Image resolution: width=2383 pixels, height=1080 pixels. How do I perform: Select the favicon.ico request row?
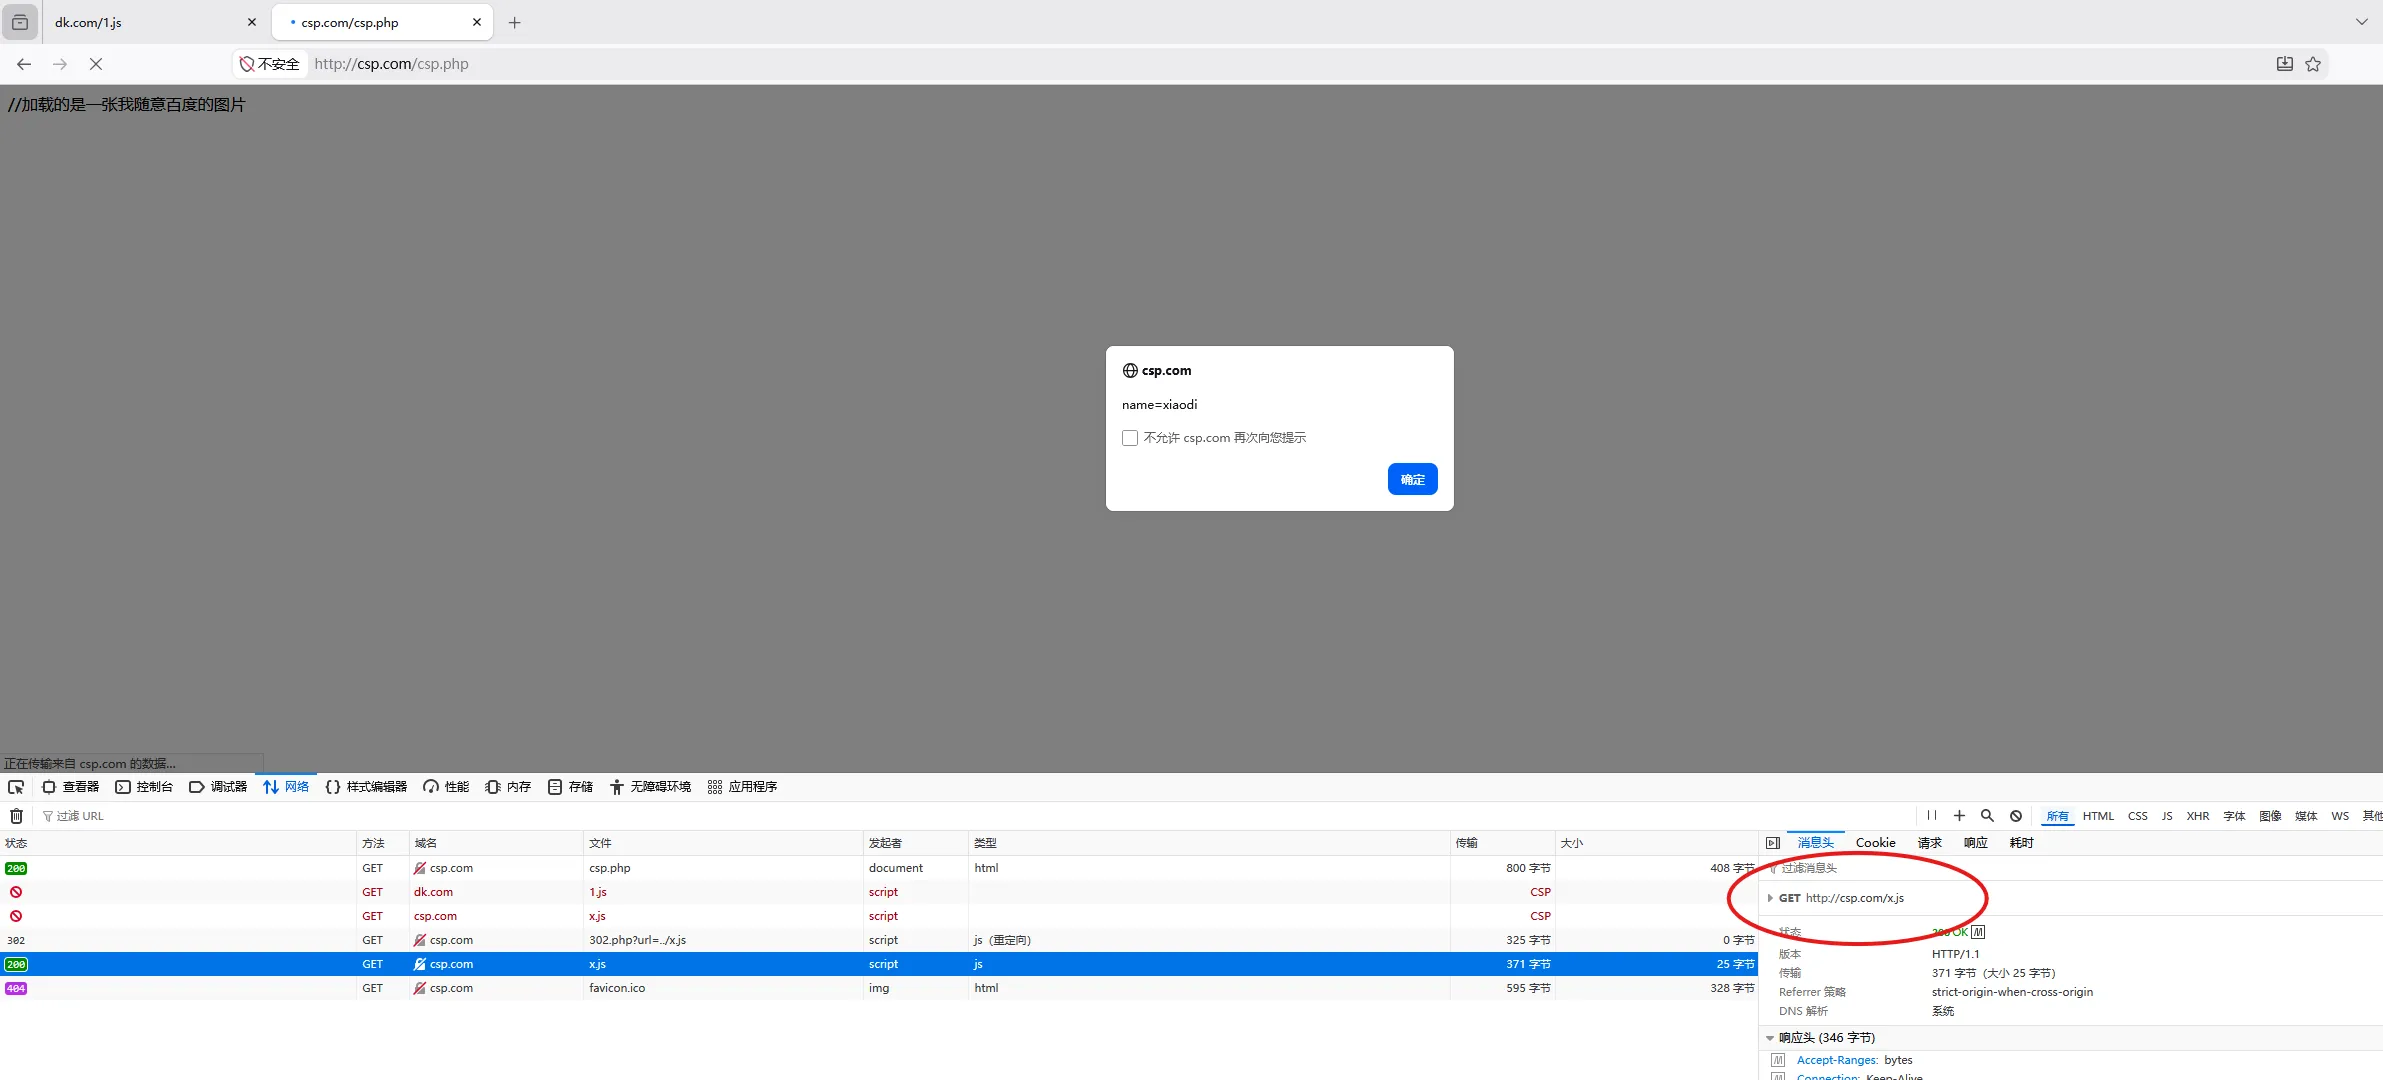click(878, 988)
